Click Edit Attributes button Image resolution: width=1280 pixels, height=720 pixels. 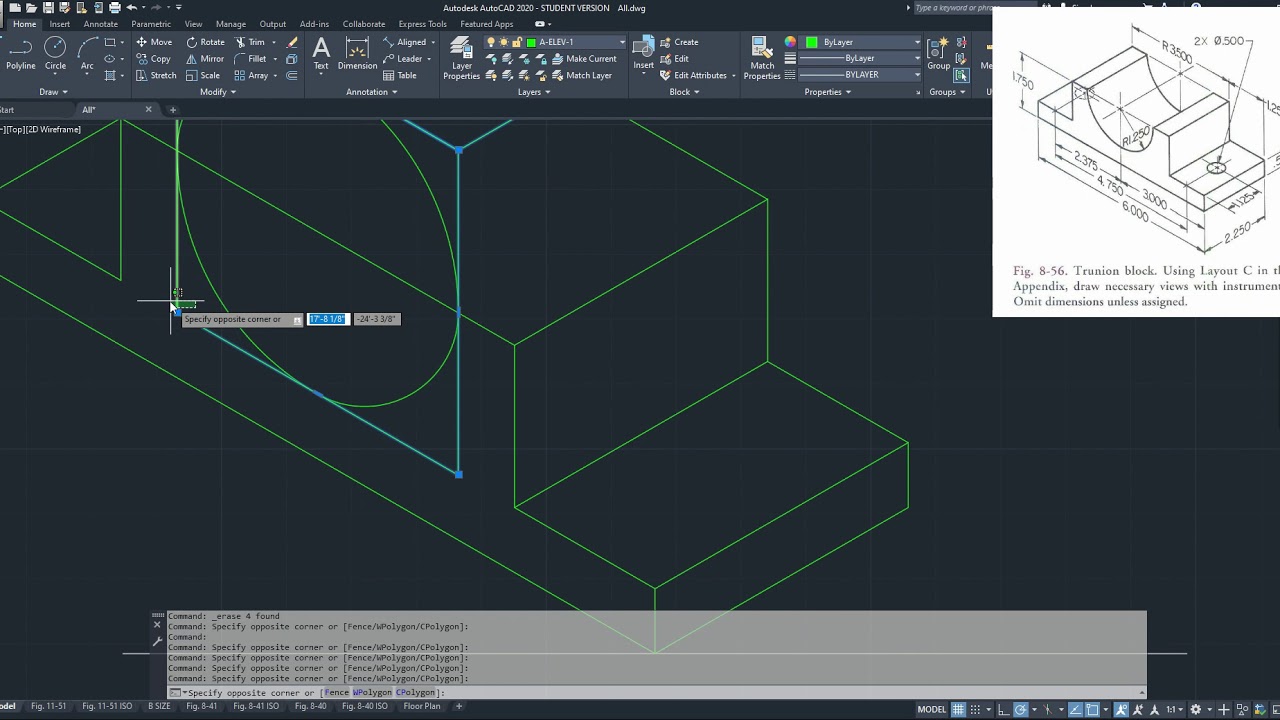(x=693, y=75)
